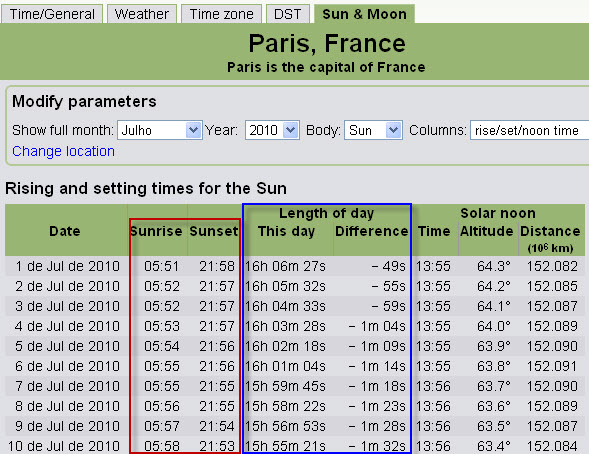The width and height of the screenshot is (589, 454).
Task: Open the Columns dropdown rise/set/noon time
Action: pos(530,130)
